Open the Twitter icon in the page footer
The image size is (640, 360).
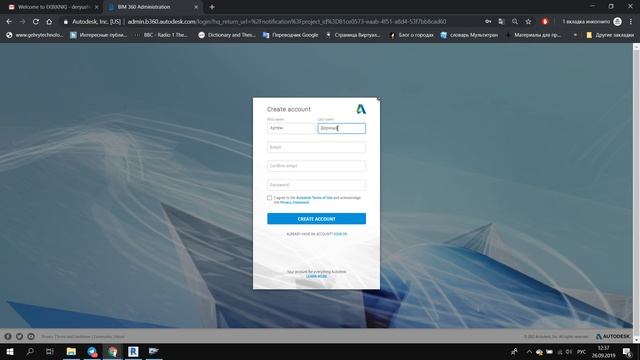[x=19, y=336]
